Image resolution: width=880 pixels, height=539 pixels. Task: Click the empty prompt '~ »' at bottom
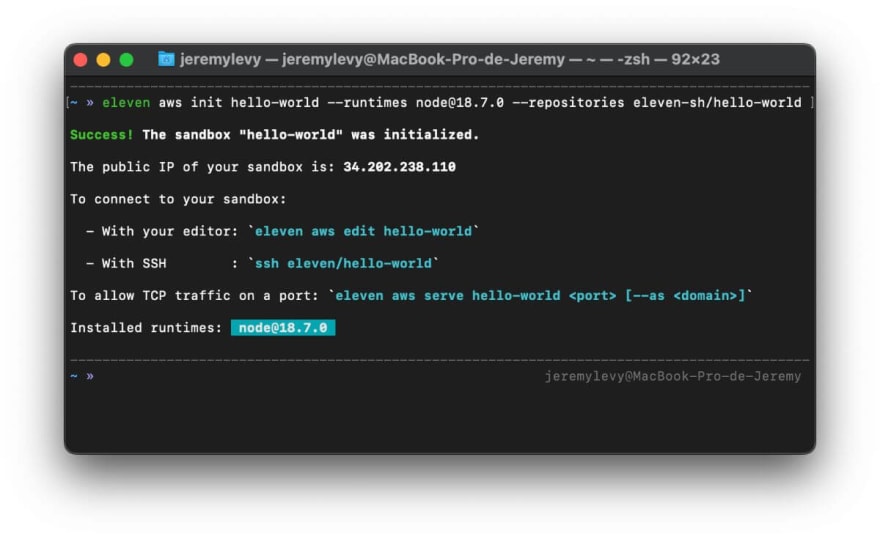point(82,376)
